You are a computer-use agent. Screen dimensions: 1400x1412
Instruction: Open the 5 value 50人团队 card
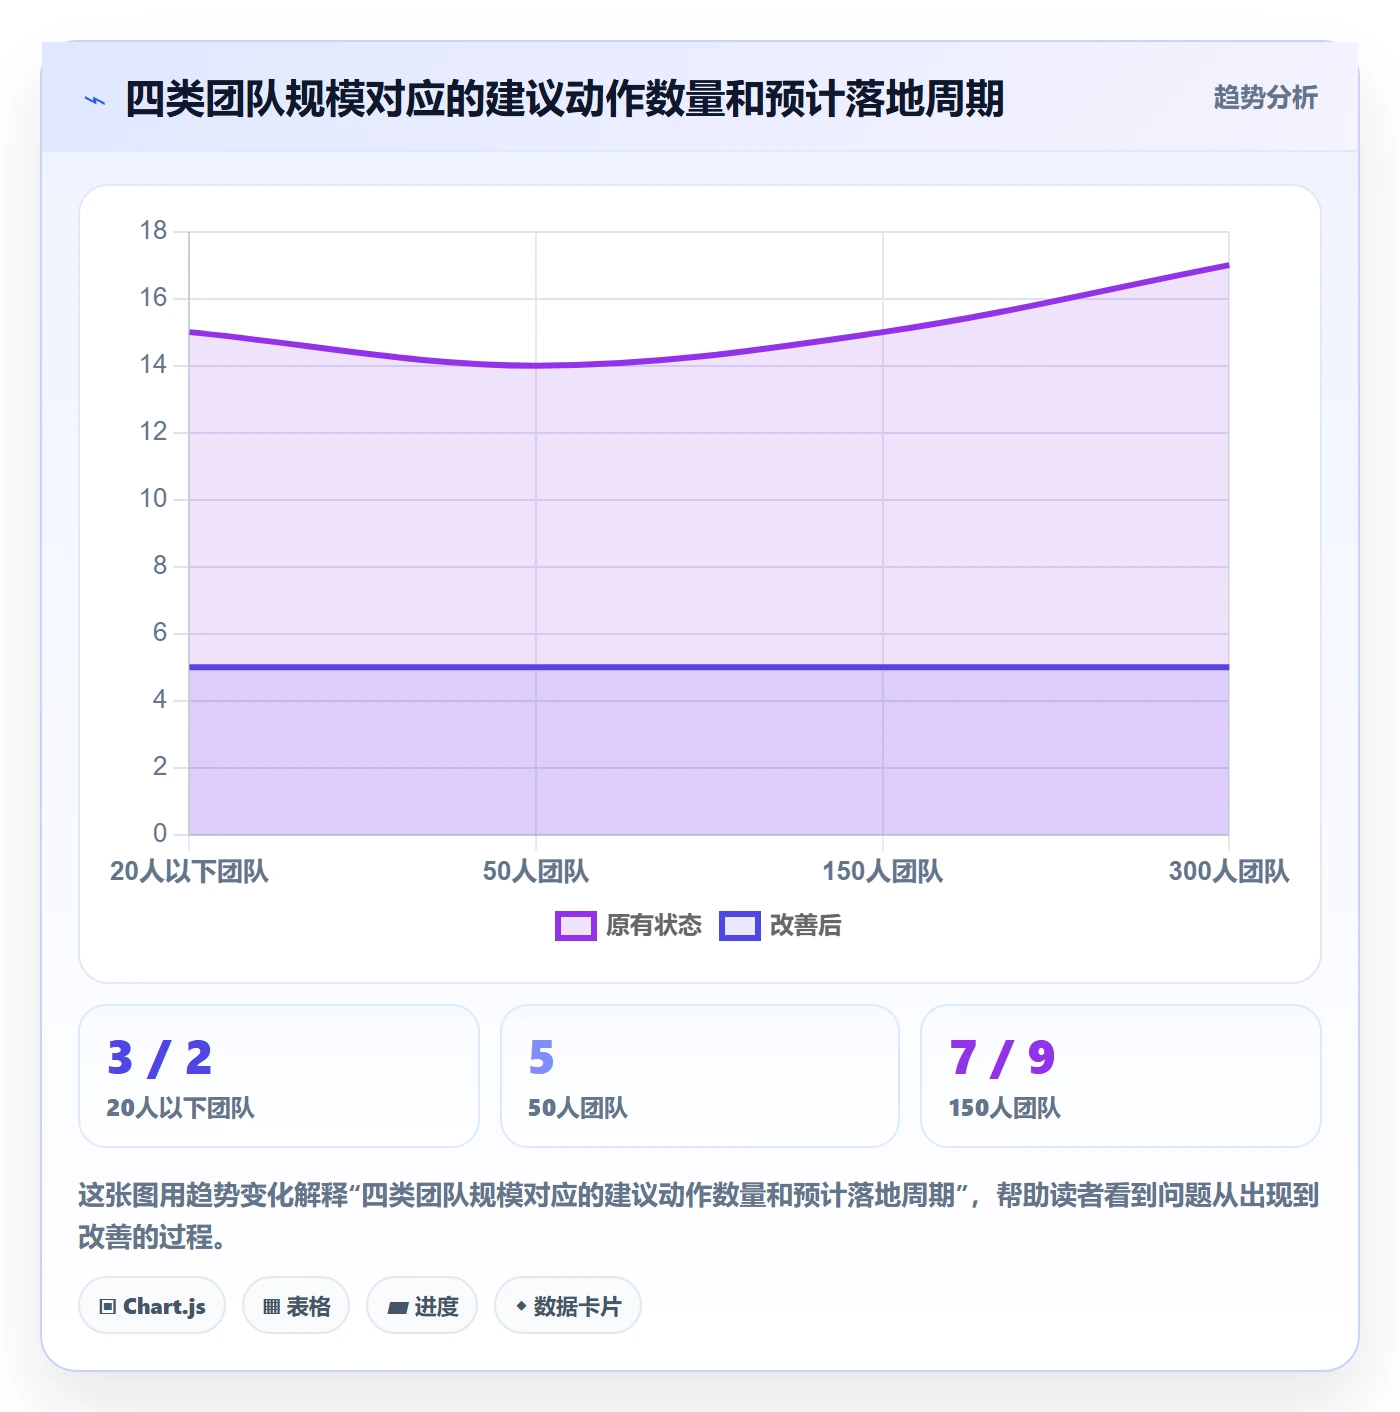point(700,1076)
